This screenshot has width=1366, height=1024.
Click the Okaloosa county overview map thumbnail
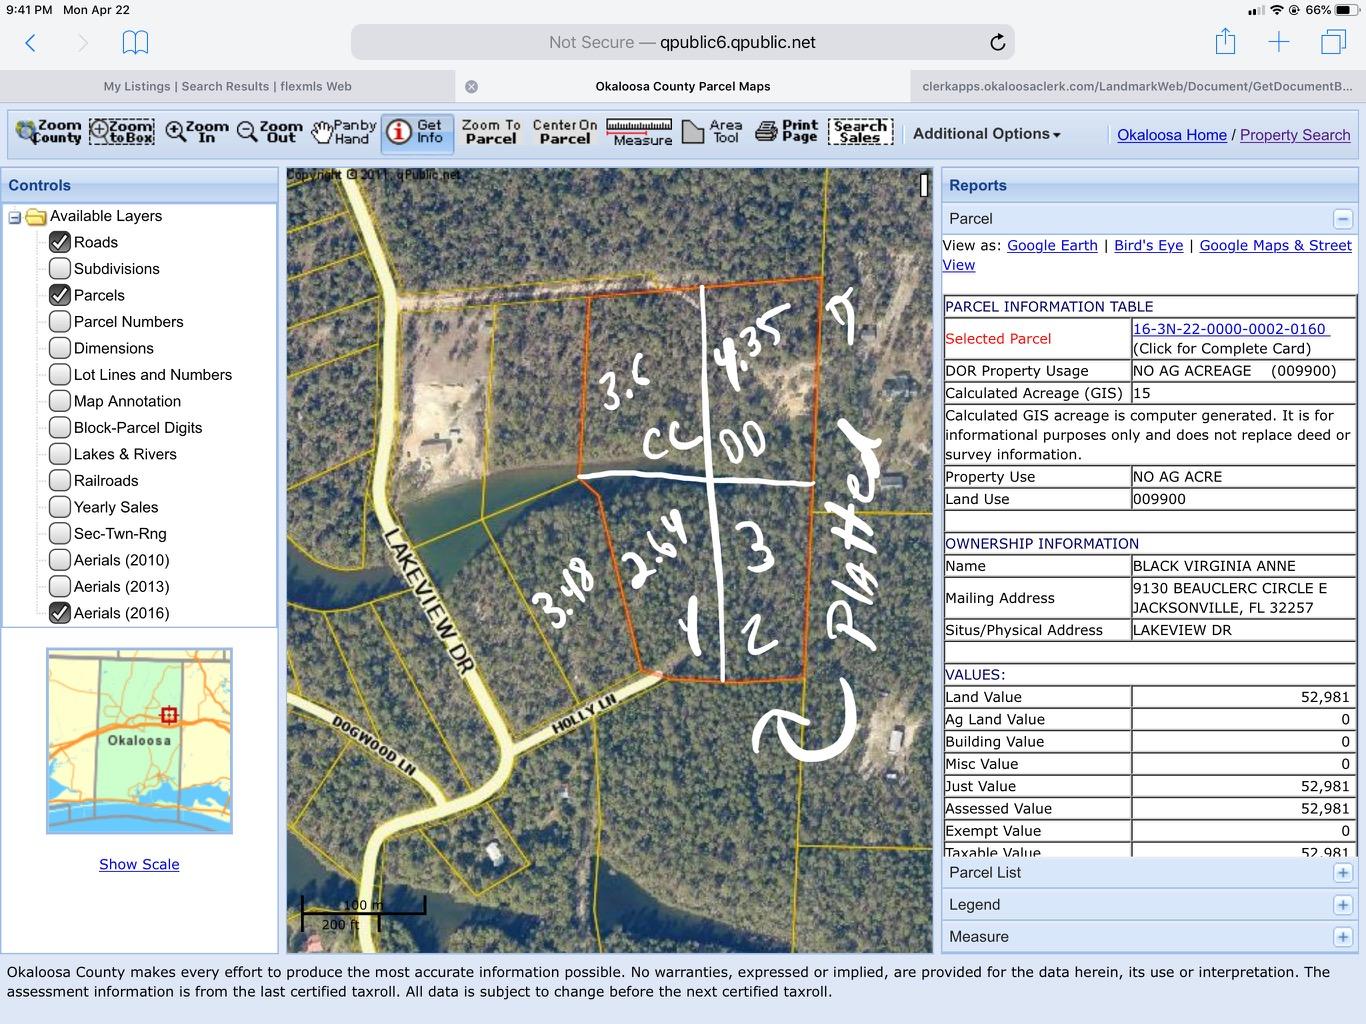tap(139, 741)
